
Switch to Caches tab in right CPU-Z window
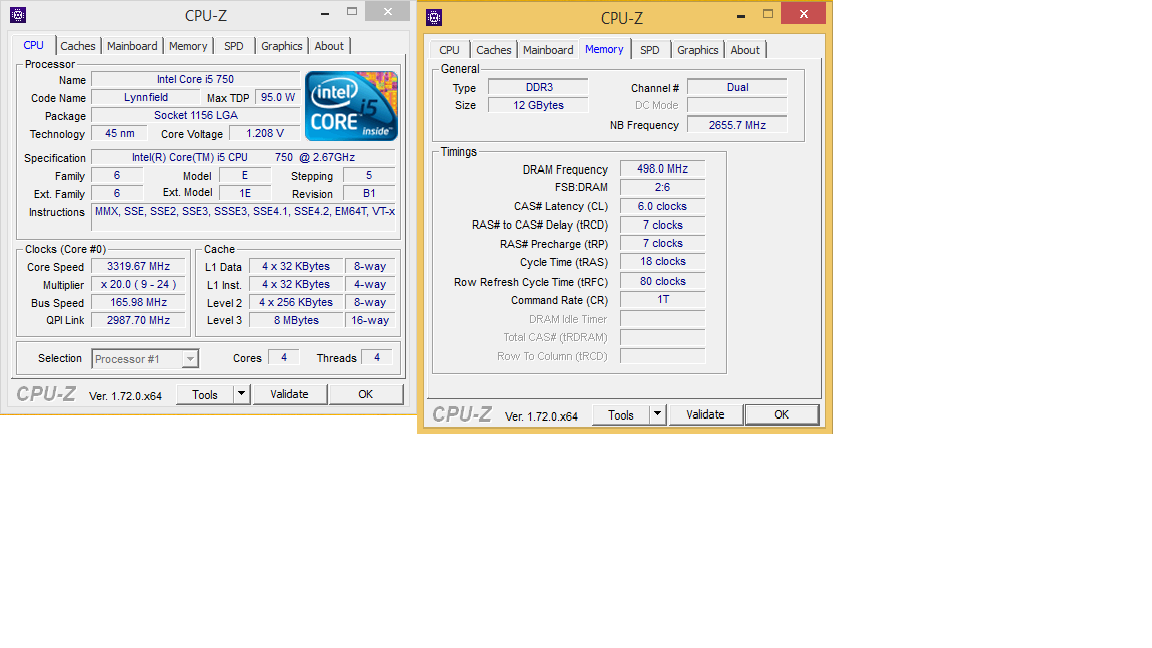coord(494,50)
